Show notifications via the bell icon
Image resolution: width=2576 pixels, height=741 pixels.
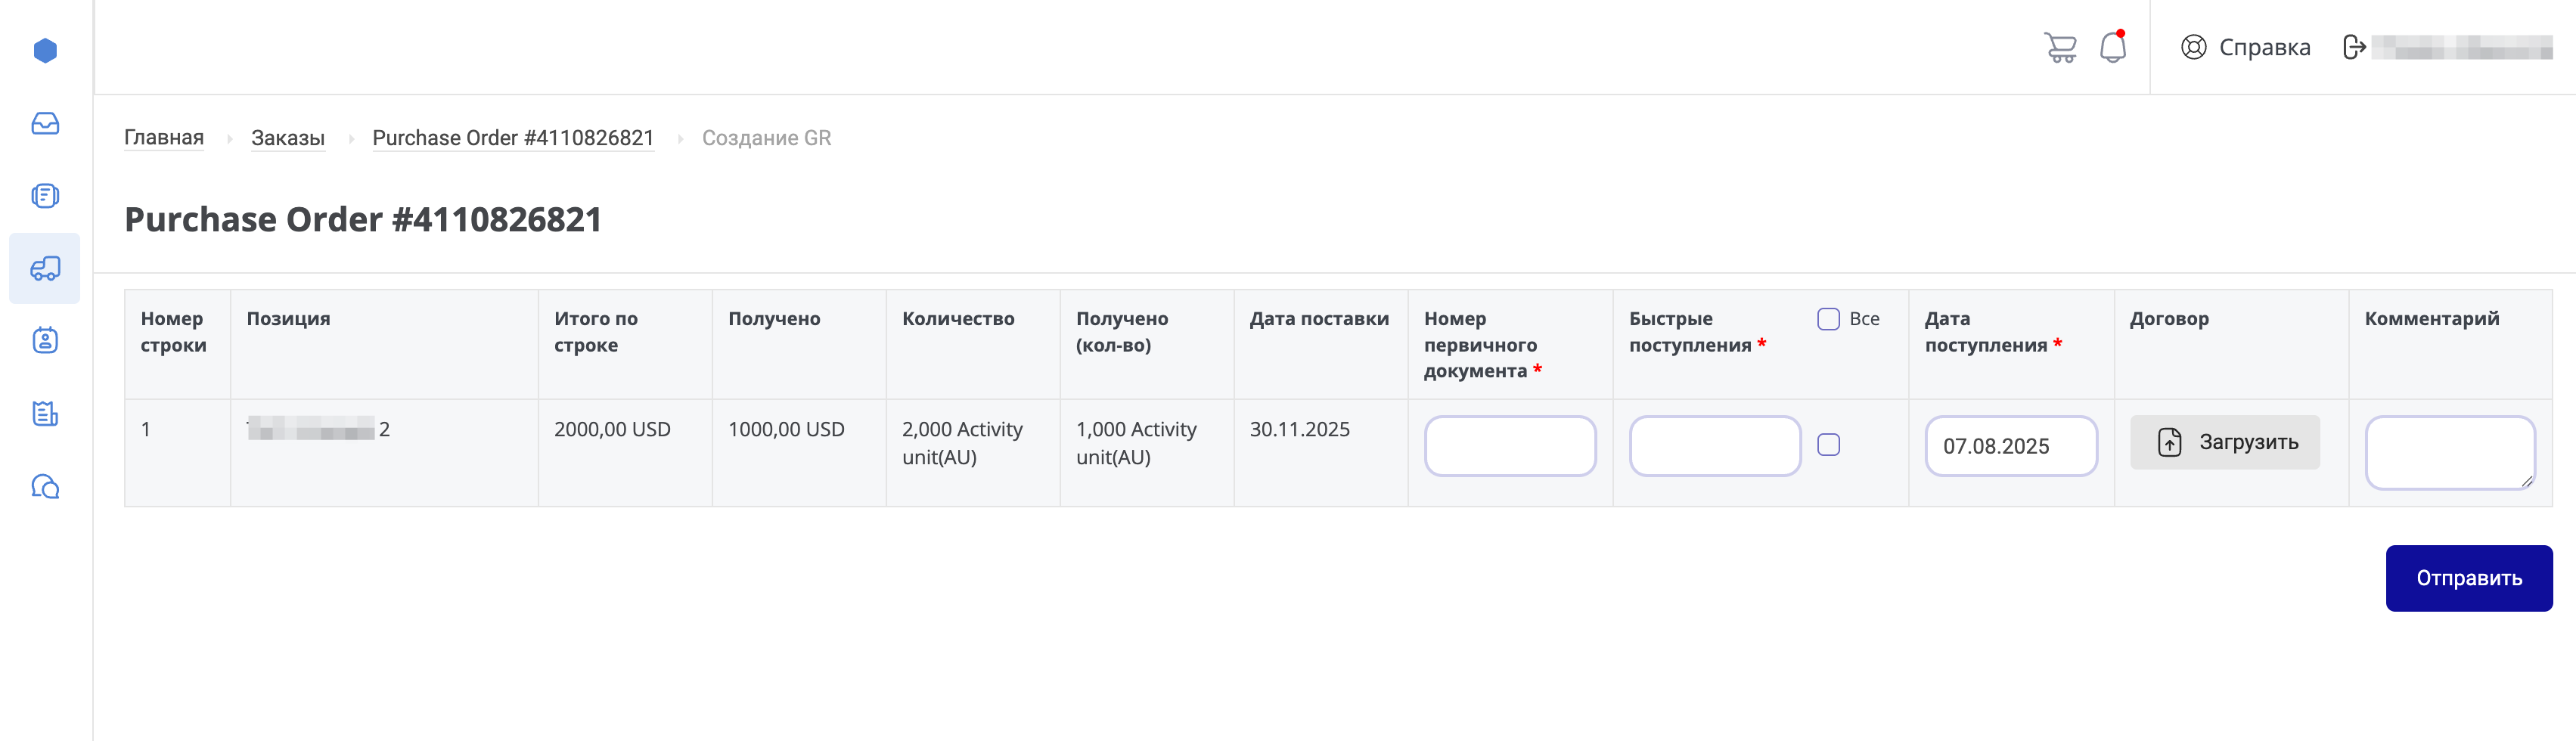coord(2112,47)
